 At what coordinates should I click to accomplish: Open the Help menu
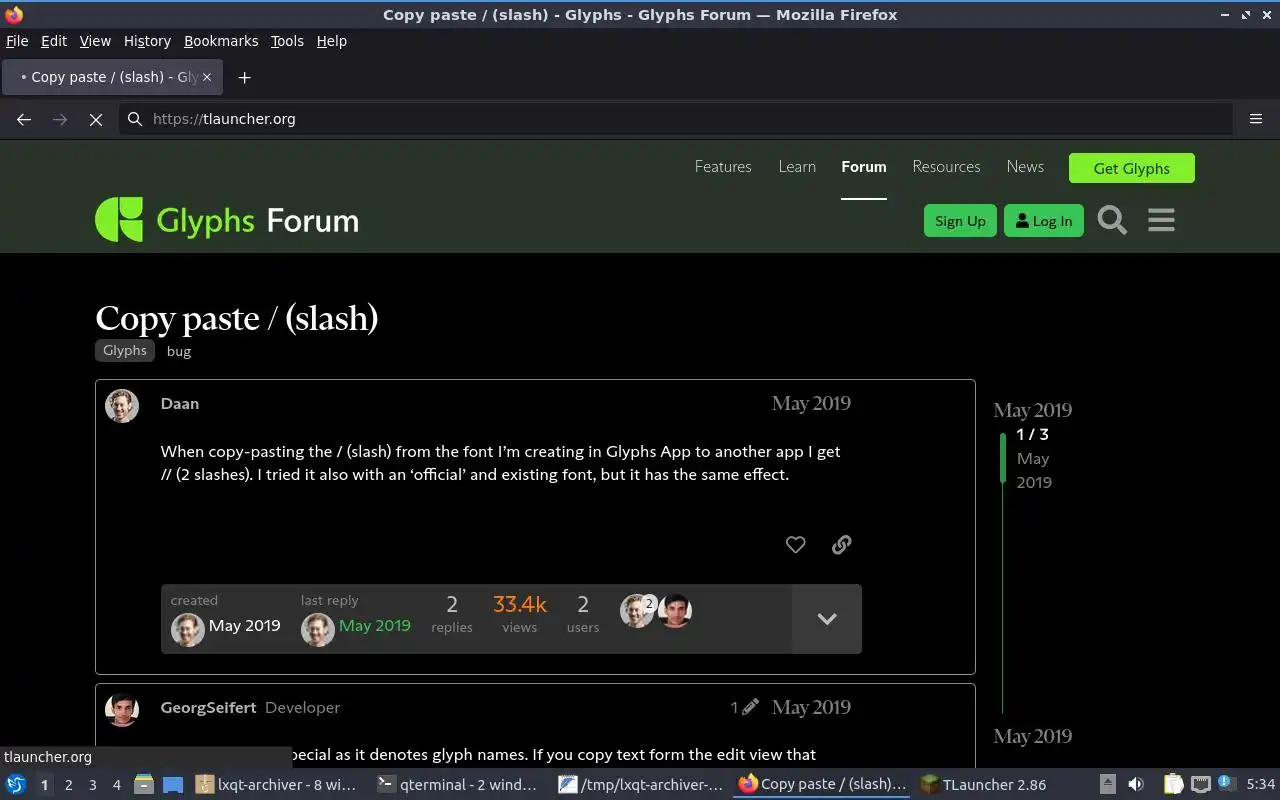point(332,41)
